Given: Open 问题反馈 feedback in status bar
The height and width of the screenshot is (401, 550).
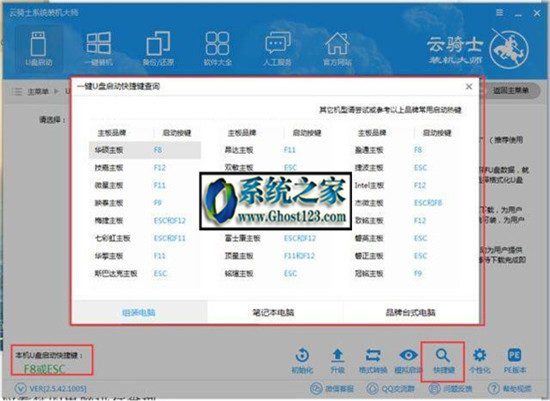Looking at the screenshot, I should click(450, 389).
